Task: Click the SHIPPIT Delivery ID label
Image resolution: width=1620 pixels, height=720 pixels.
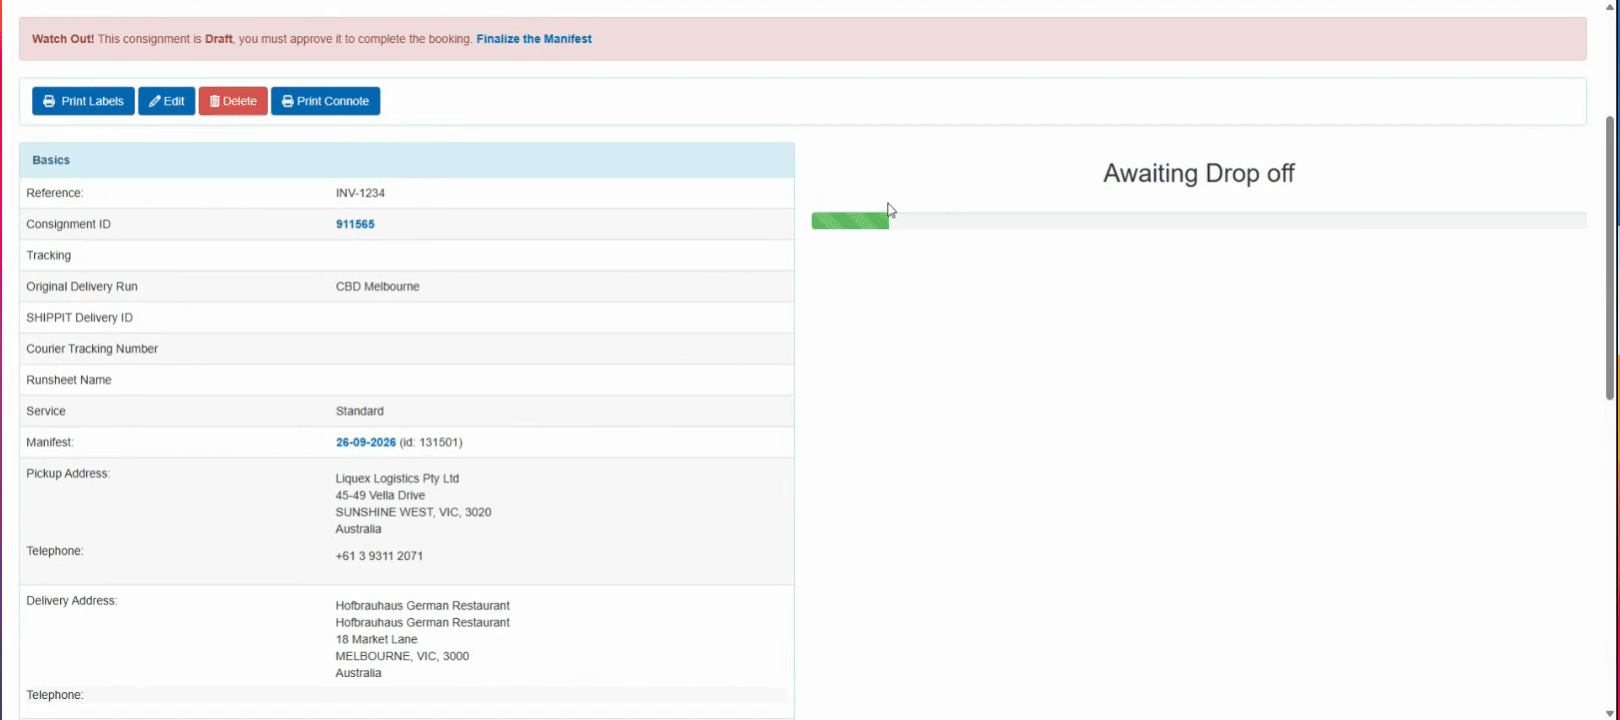Action: (79, 318)
